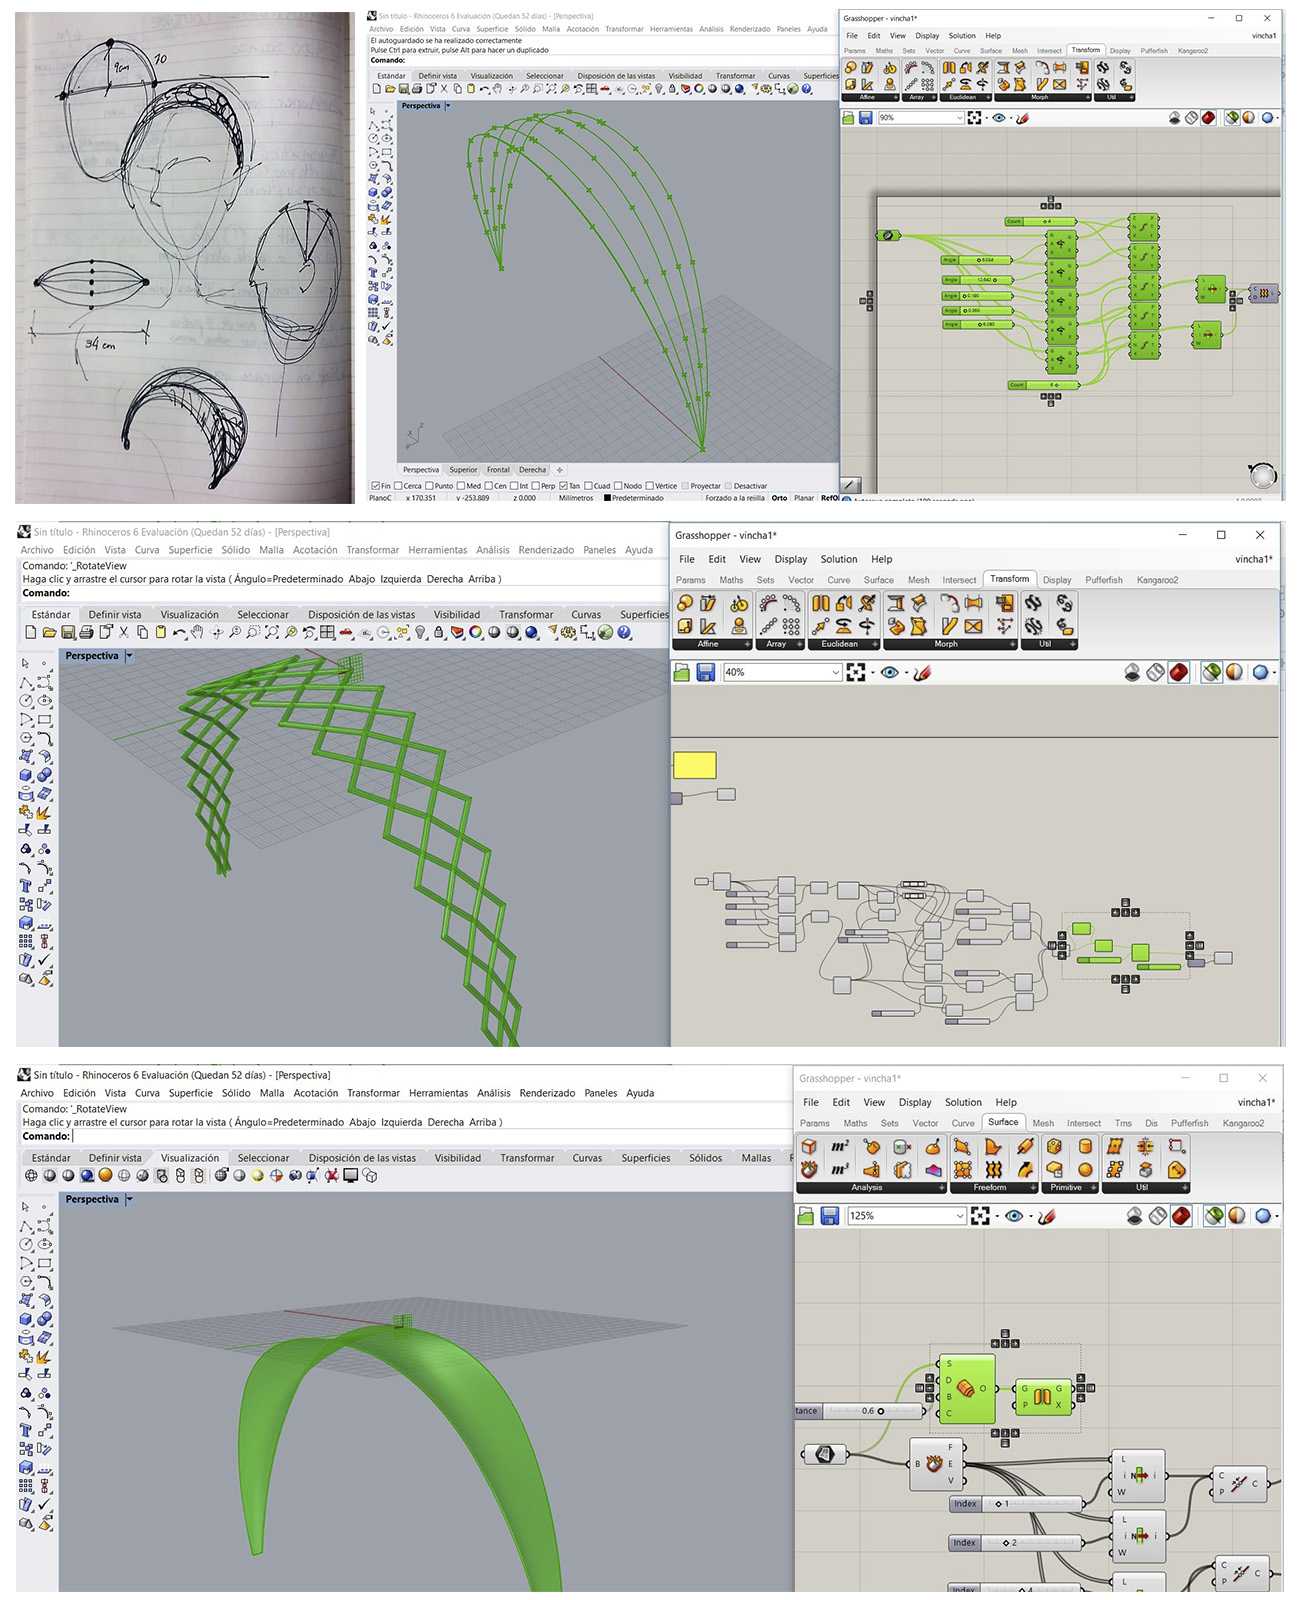Click the open-file folder icon in middle Grasshopper
1300x1600 pixels.
click(x=682, y=673)
